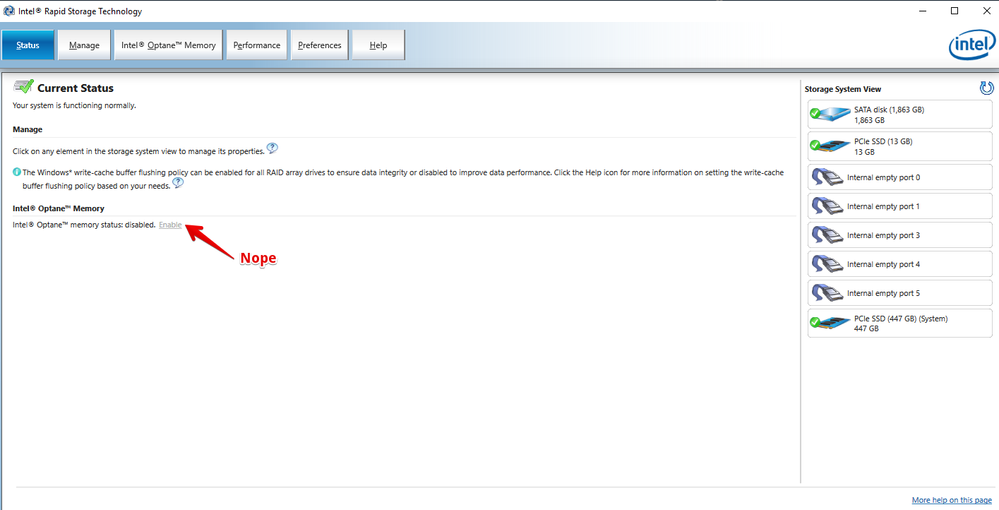Select 'Internal empty port 1' label
Viewport: 999px width, 510px height.
pos(884,207)
